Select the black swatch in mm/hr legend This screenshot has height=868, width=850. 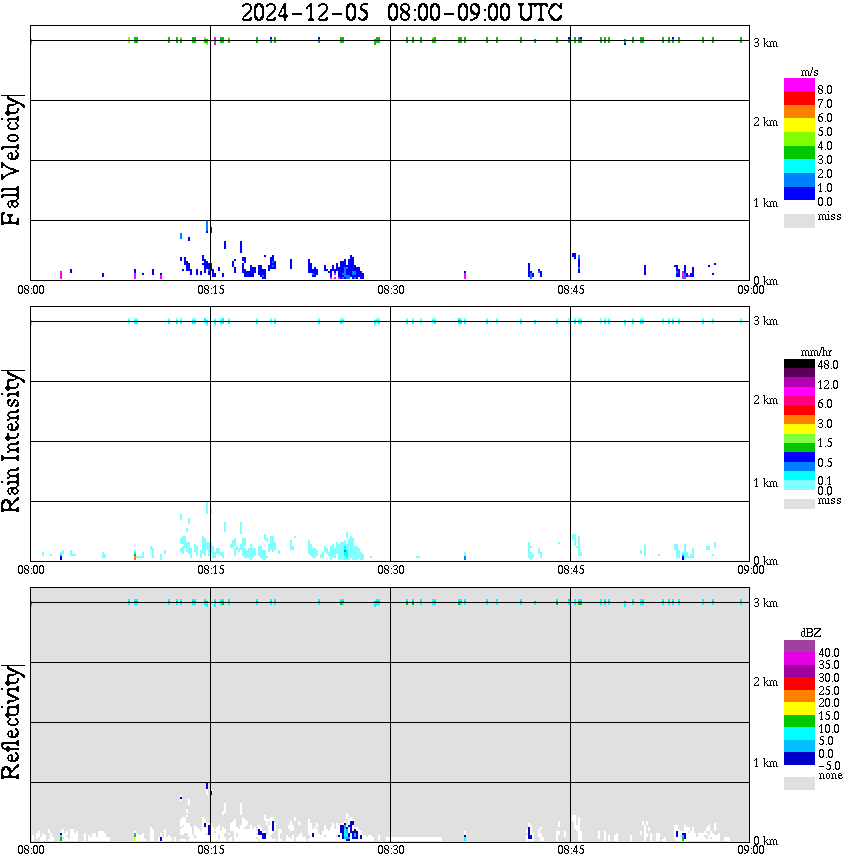[x=799, y=364]
